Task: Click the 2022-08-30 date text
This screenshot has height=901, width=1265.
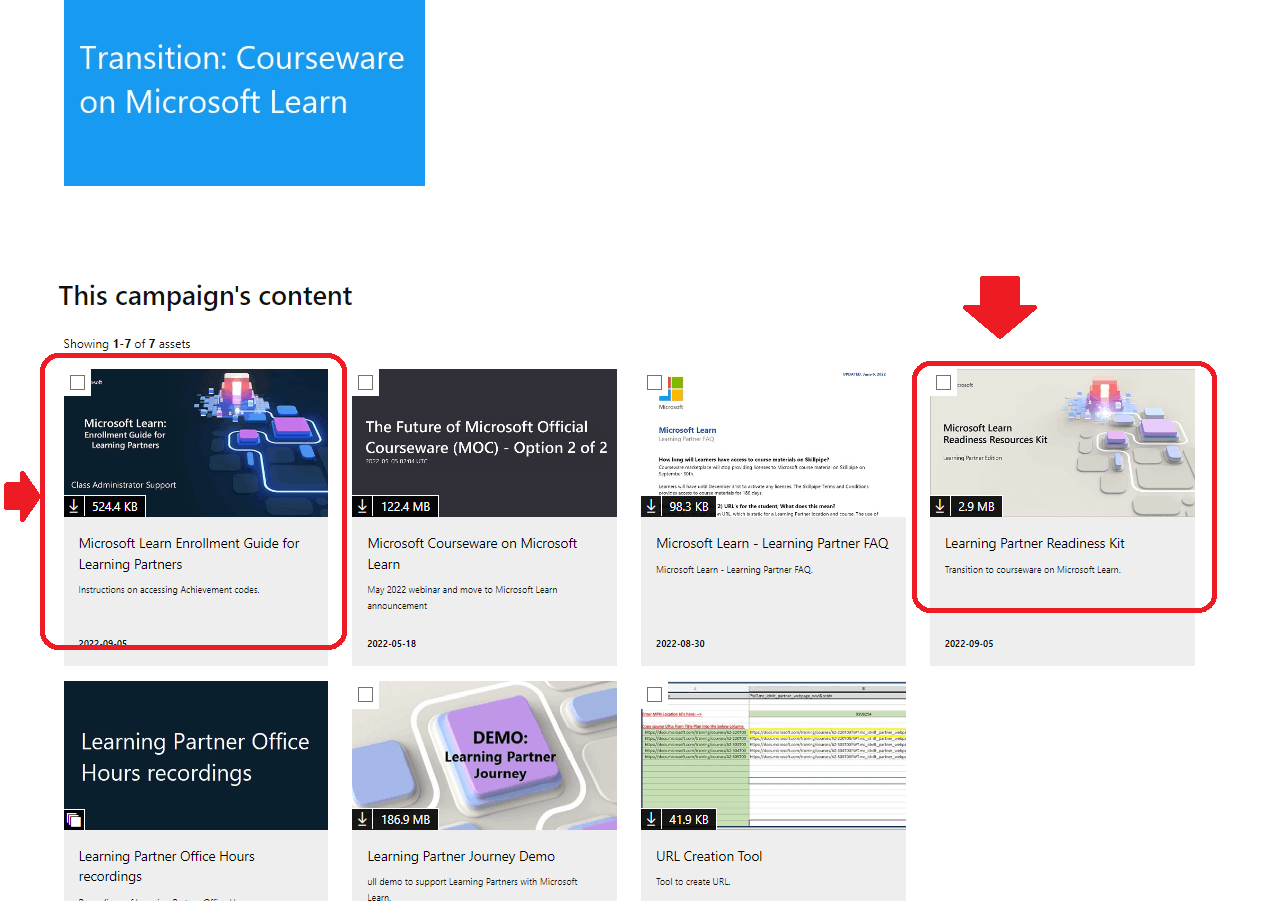Action: [680, 644]
